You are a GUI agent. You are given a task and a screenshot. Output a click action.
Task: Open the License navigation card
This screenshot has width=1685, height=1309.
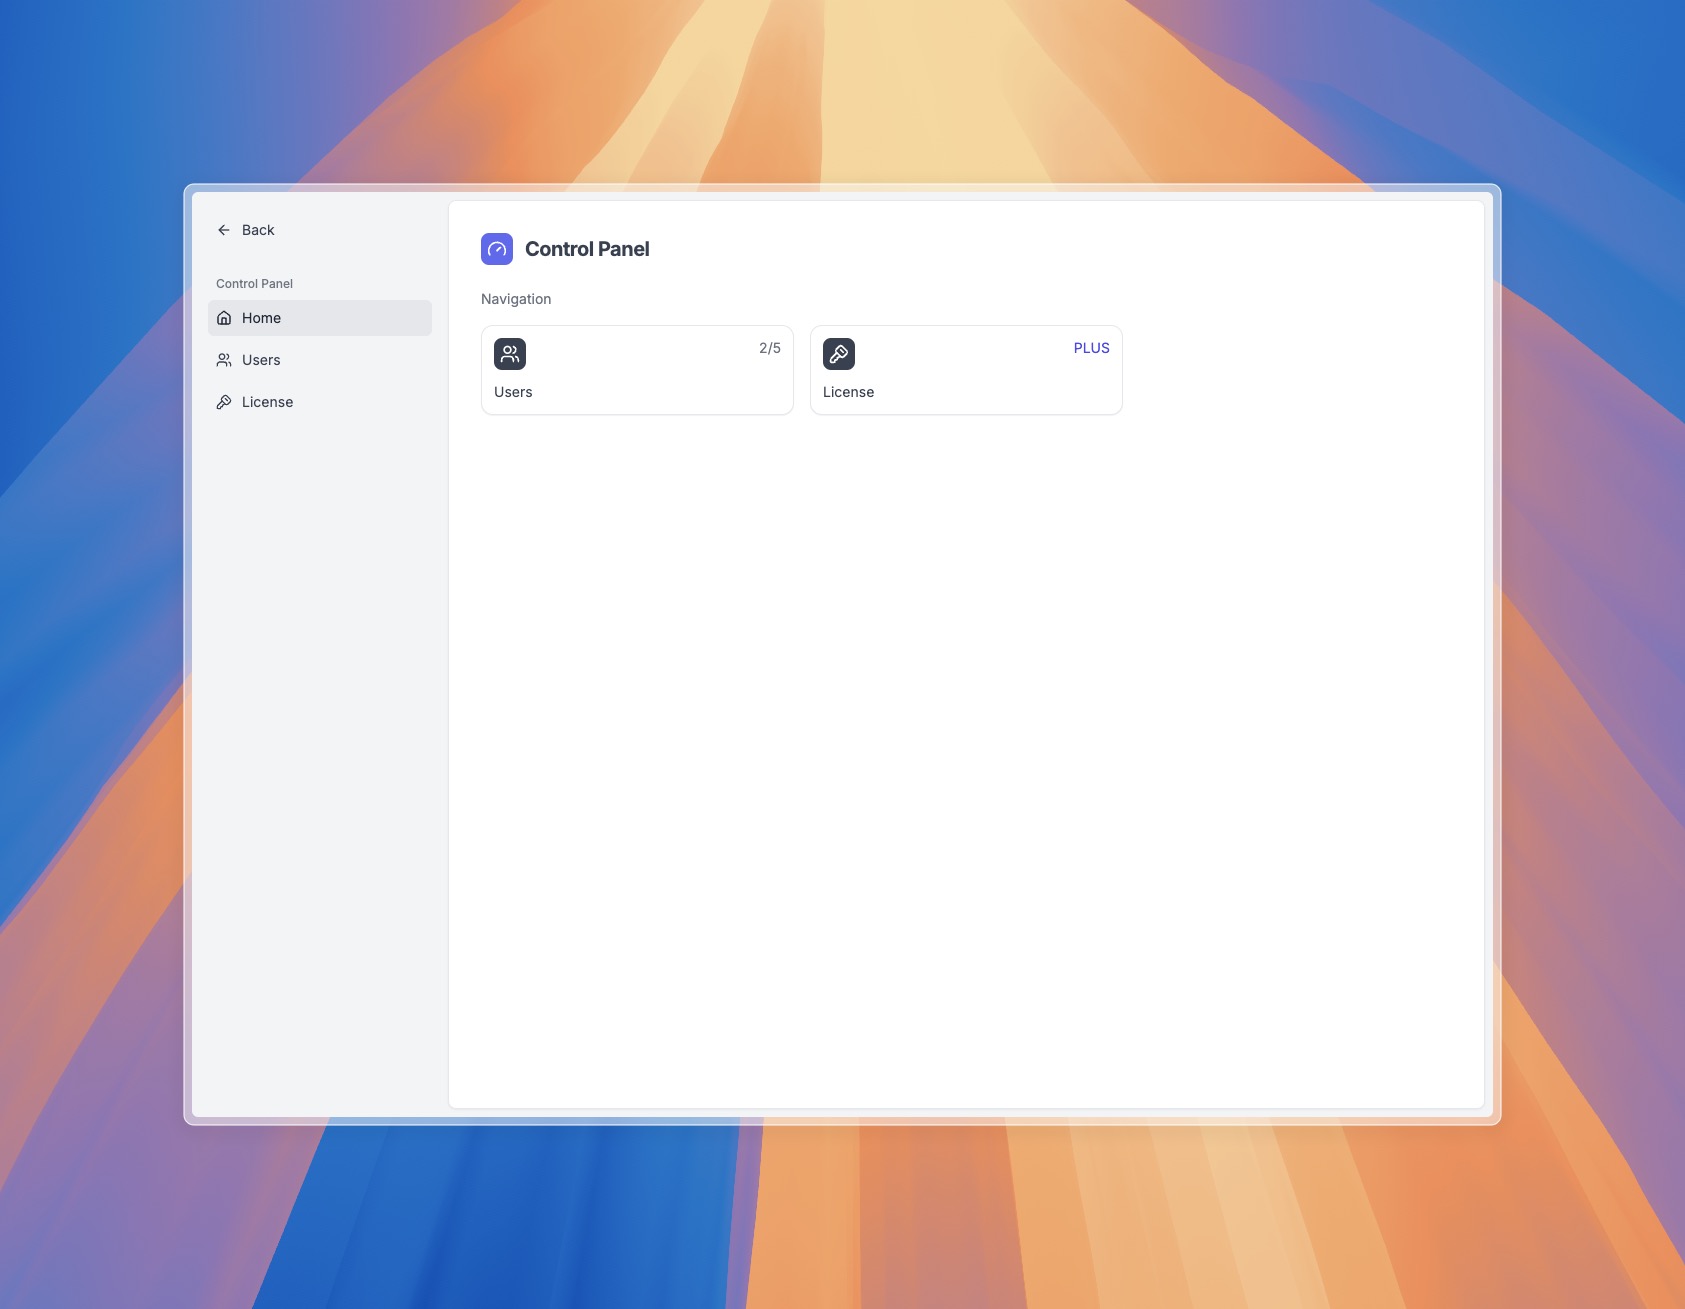(x=966, y=370)
